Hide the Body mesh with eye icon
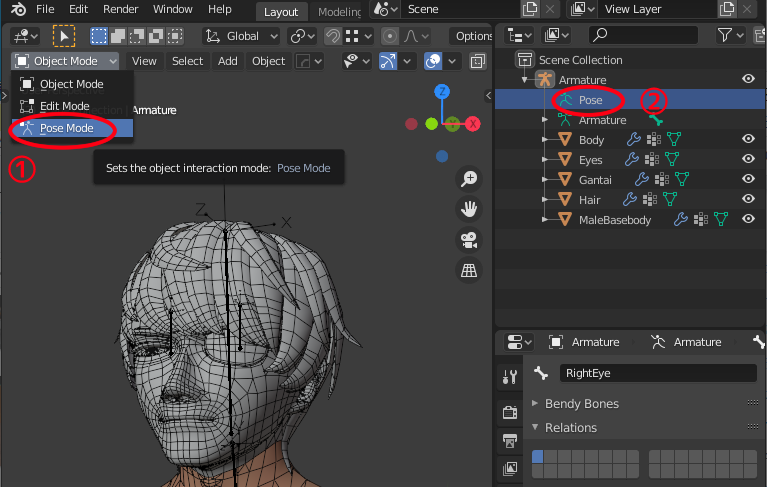The width and height of the screenshot is (767, 487). pos(748,139)
